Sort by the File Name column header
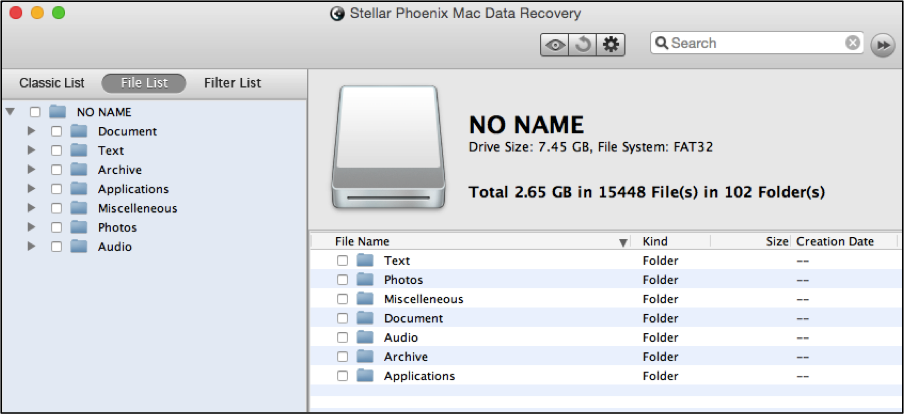Viewport: 904px width, 414px height. pos(470,242)
